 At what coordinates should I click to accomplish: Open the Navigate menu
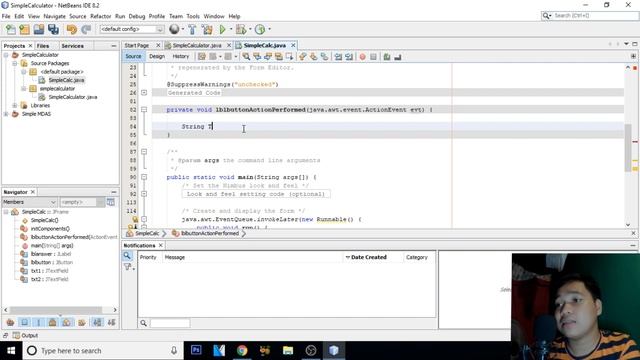(x=54, y=16)
